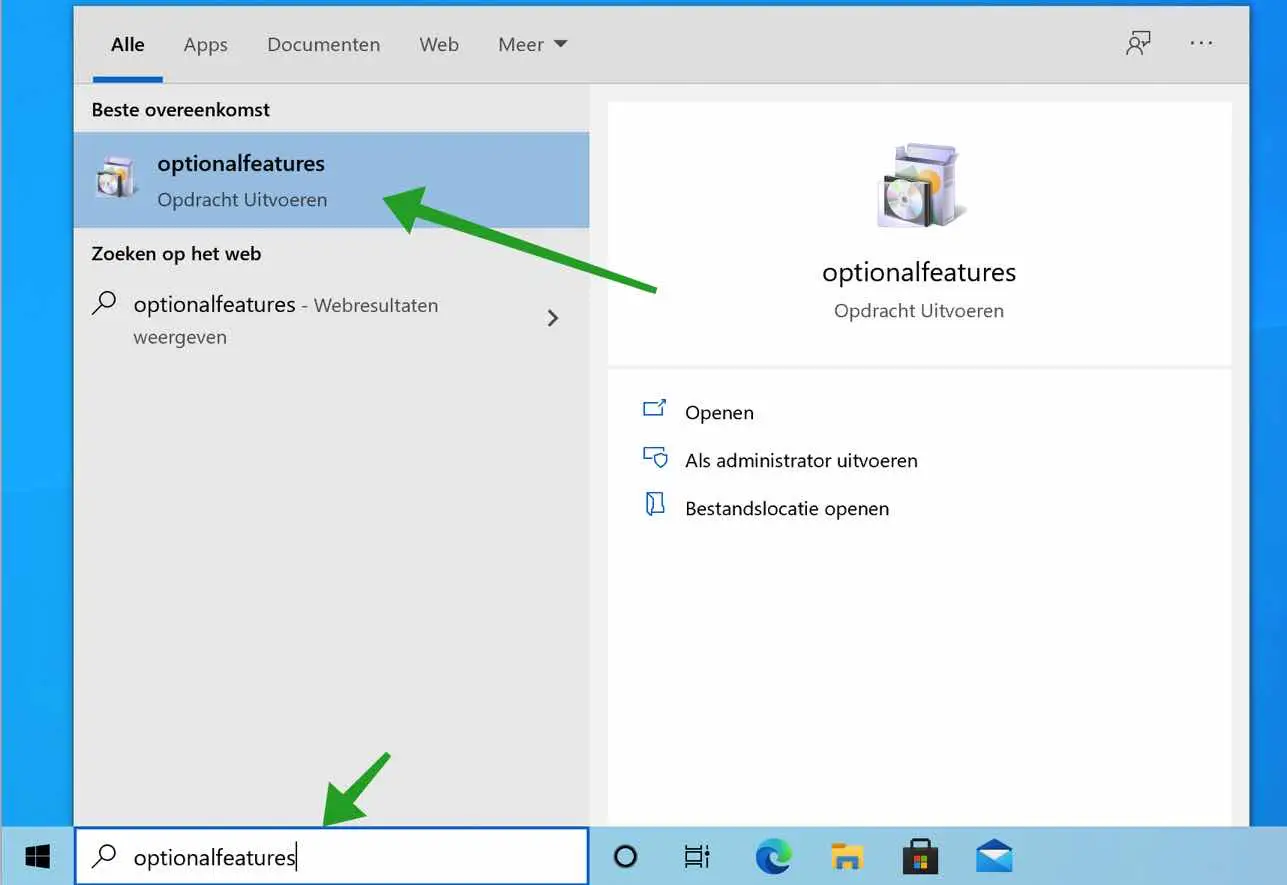Choose Bestandslocatie openen
1287x885 pixels.
pos(787,508)
